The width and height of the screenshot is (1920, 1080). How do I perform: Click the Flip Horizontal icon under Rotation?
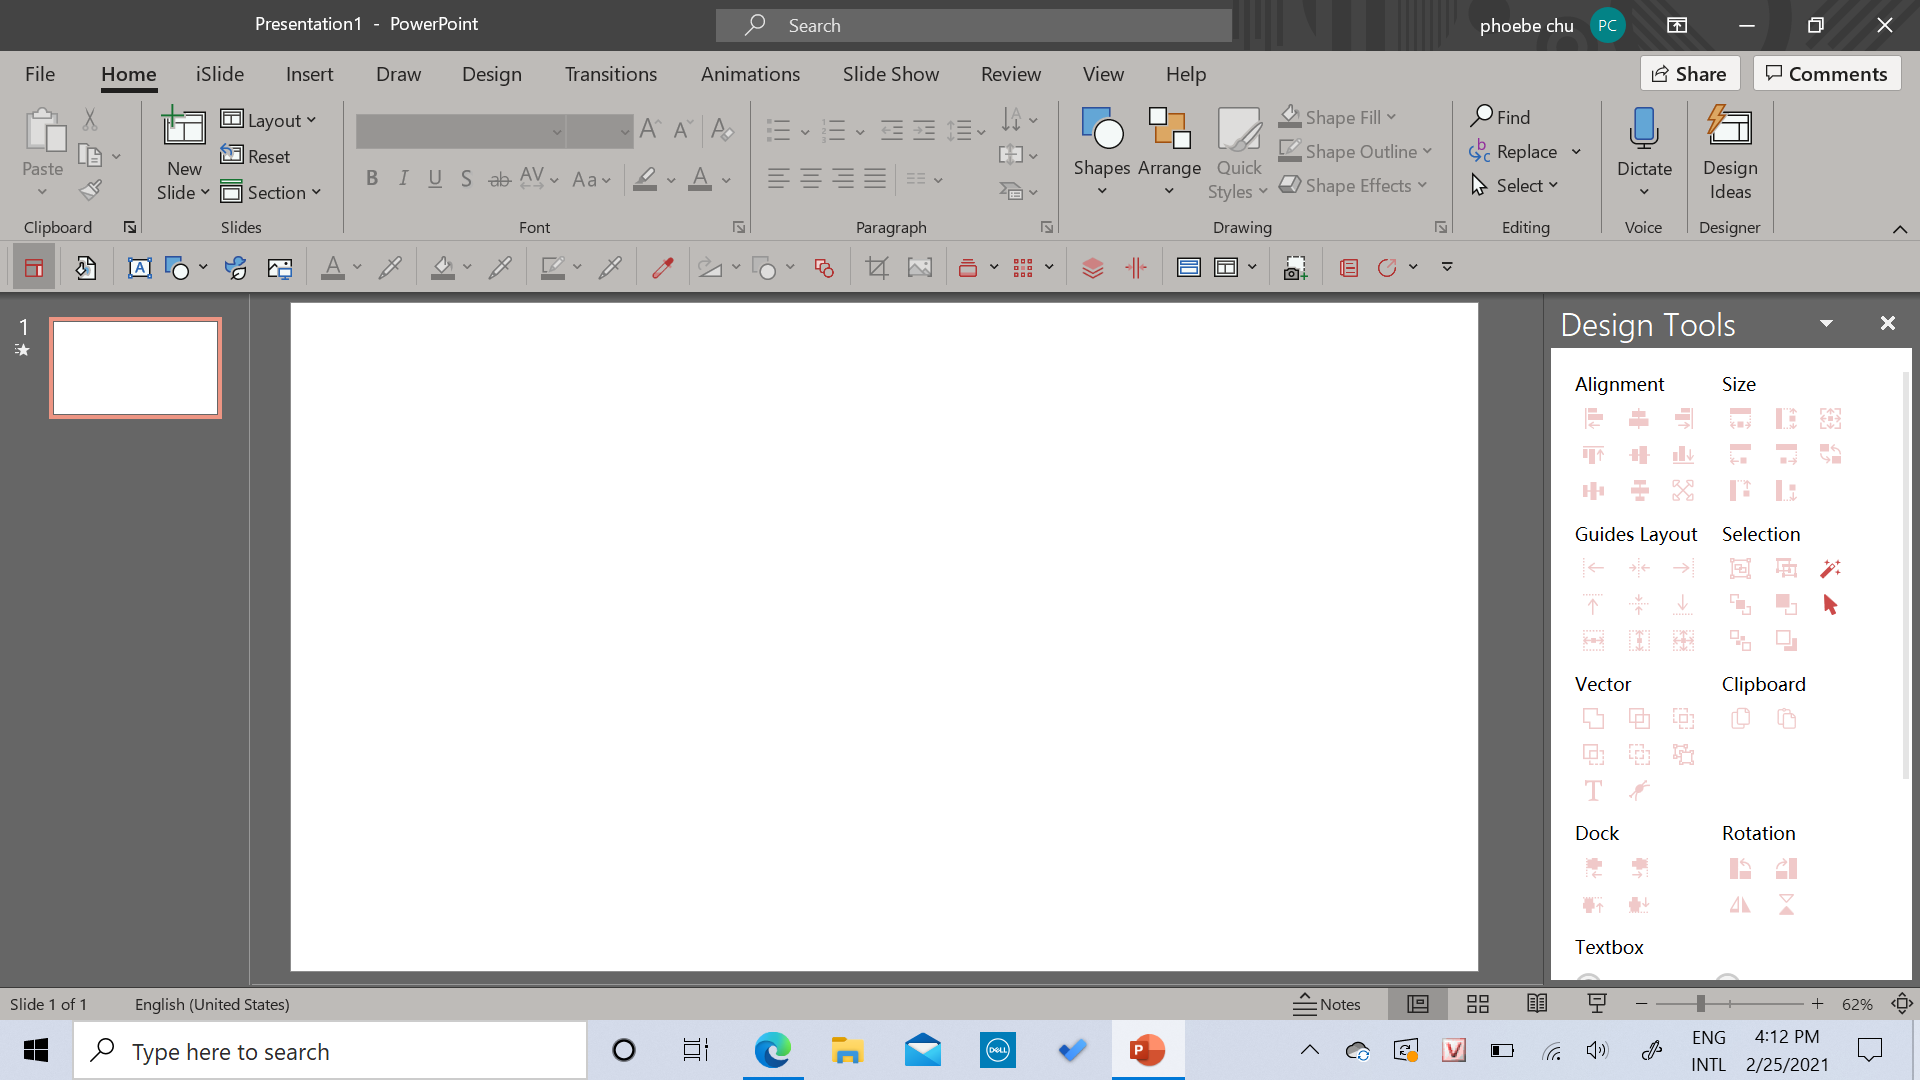[1741, 905]
